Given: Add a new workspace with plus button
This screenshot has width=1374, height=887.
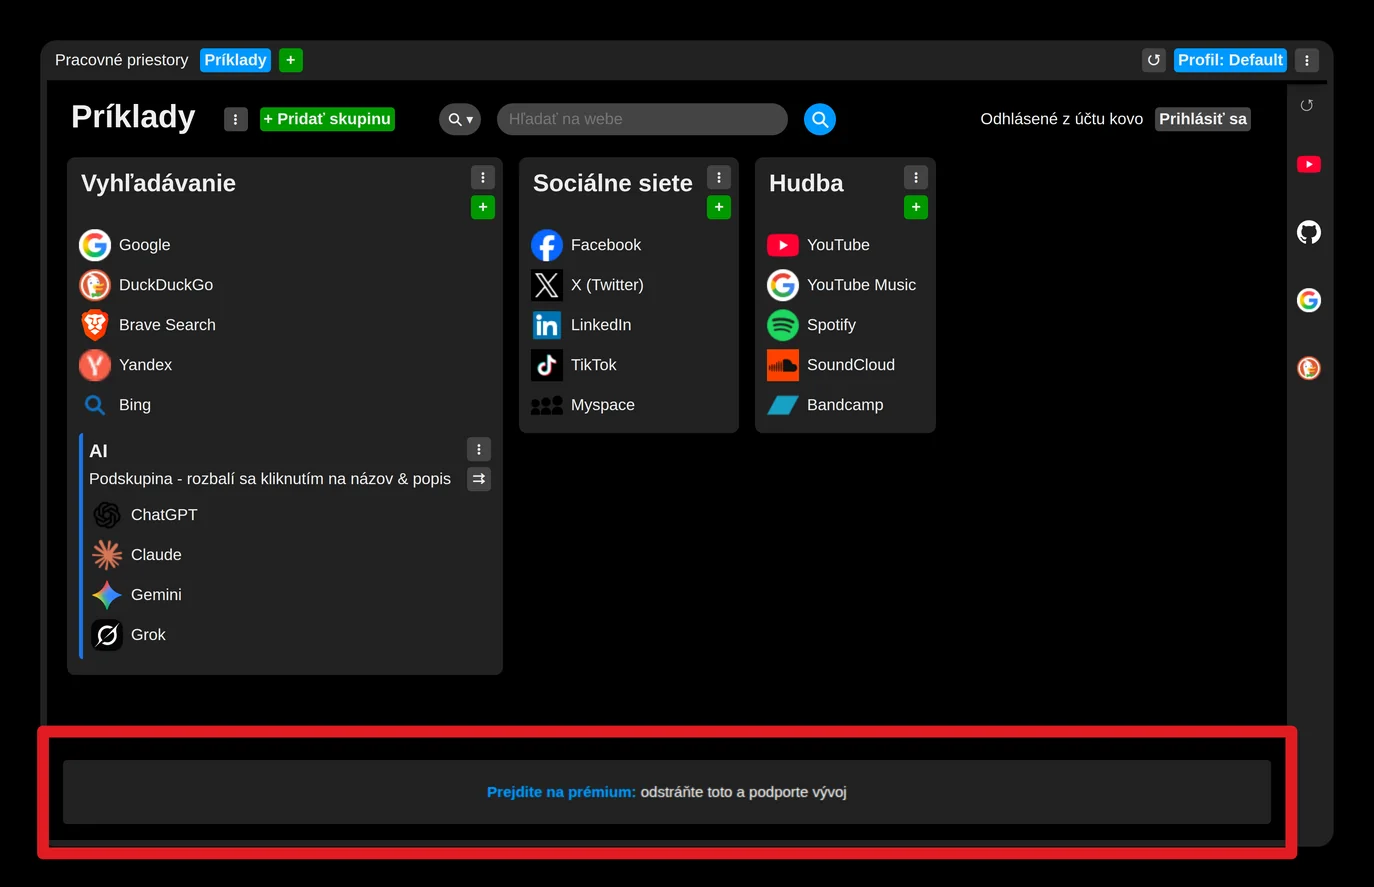Looking at the screenshot, I should (x=291, y=60).
